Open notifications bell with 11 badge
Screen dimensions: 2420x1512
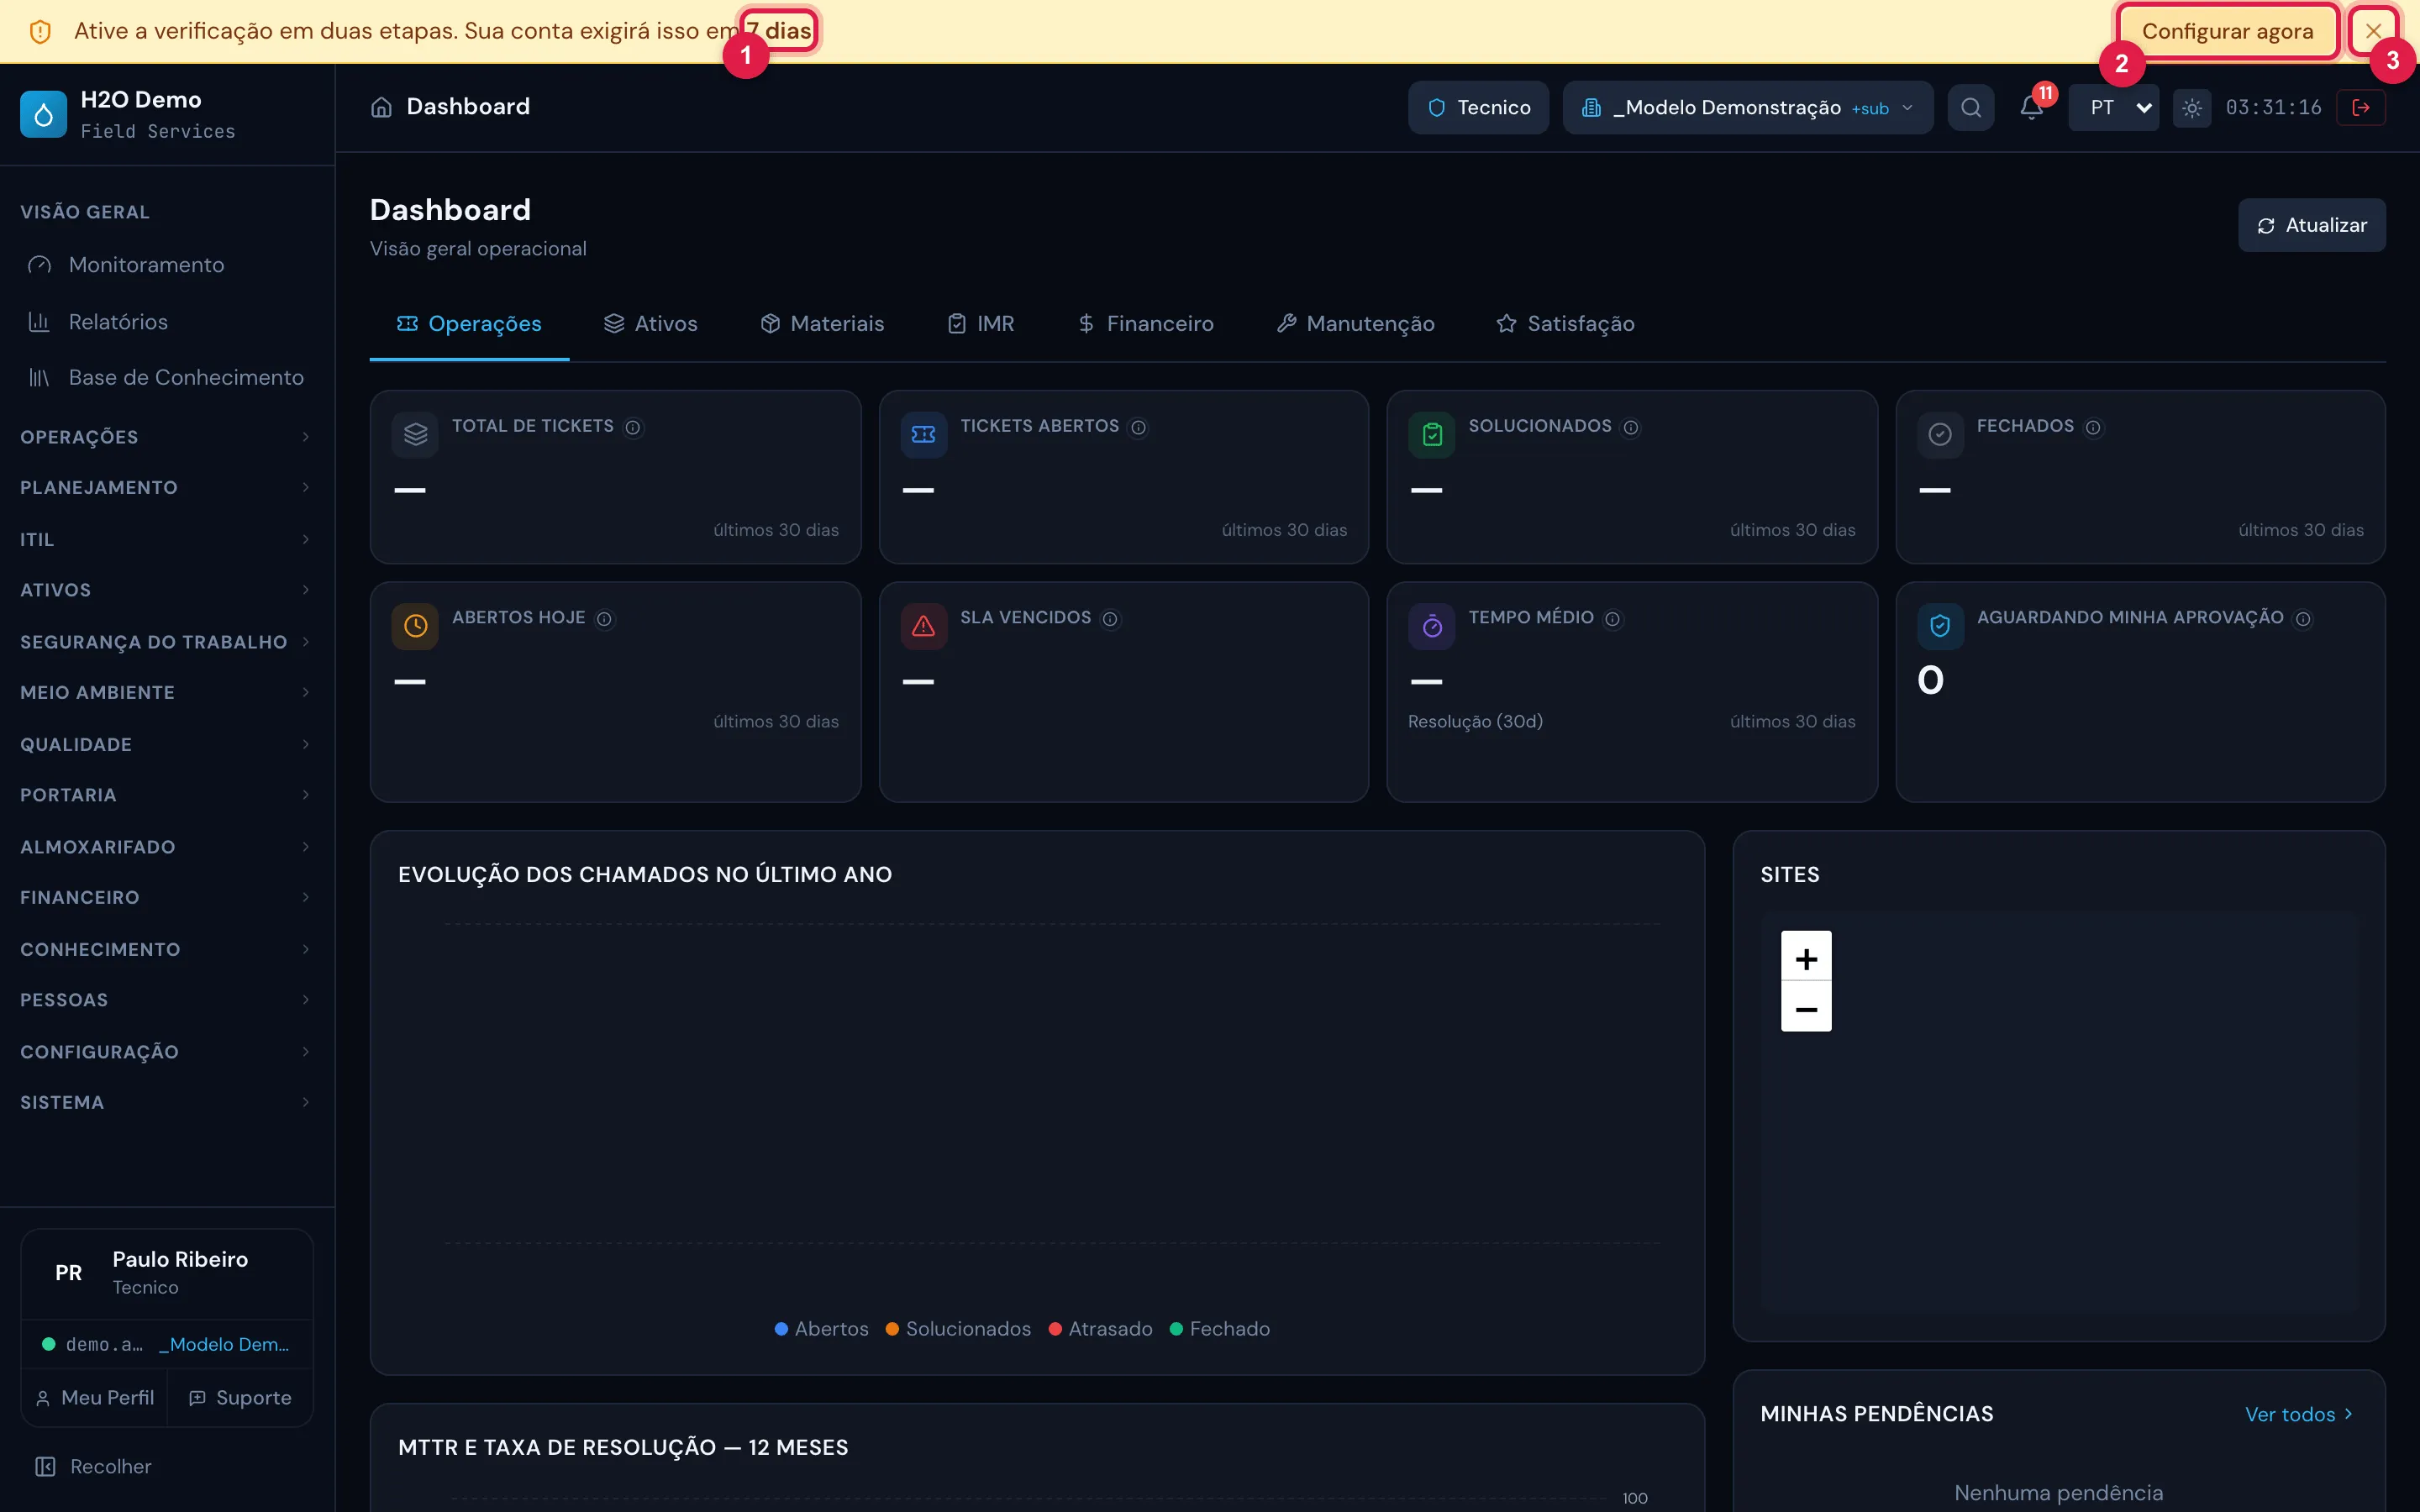tap(2032, 107)
